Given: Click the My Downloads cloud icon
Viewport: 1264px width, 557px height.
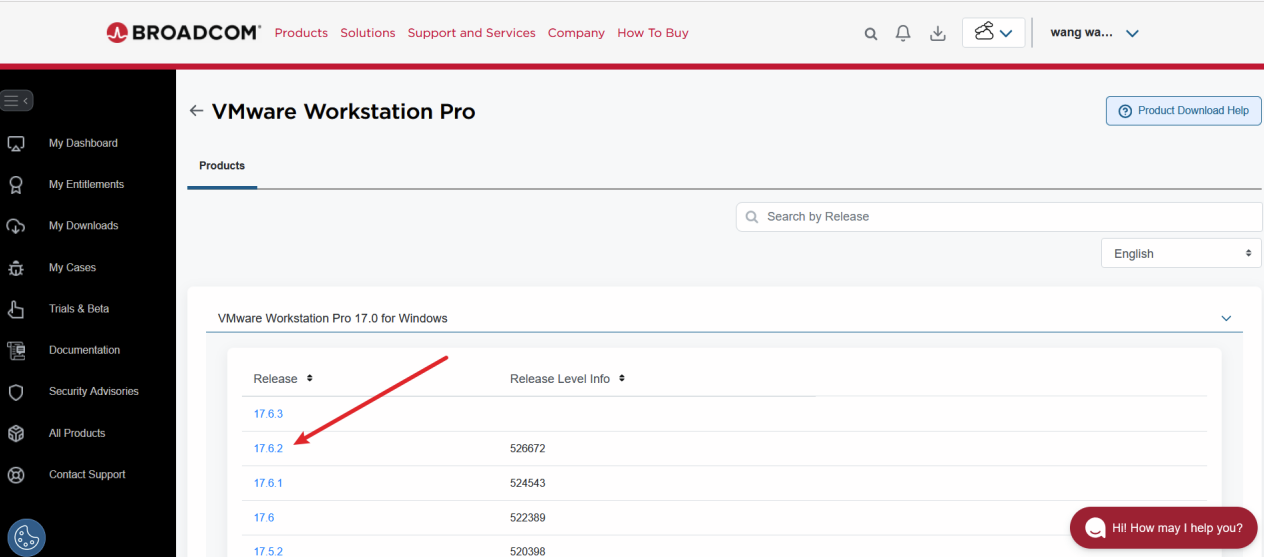Looking at the screenshot, I should coord(16,226).
